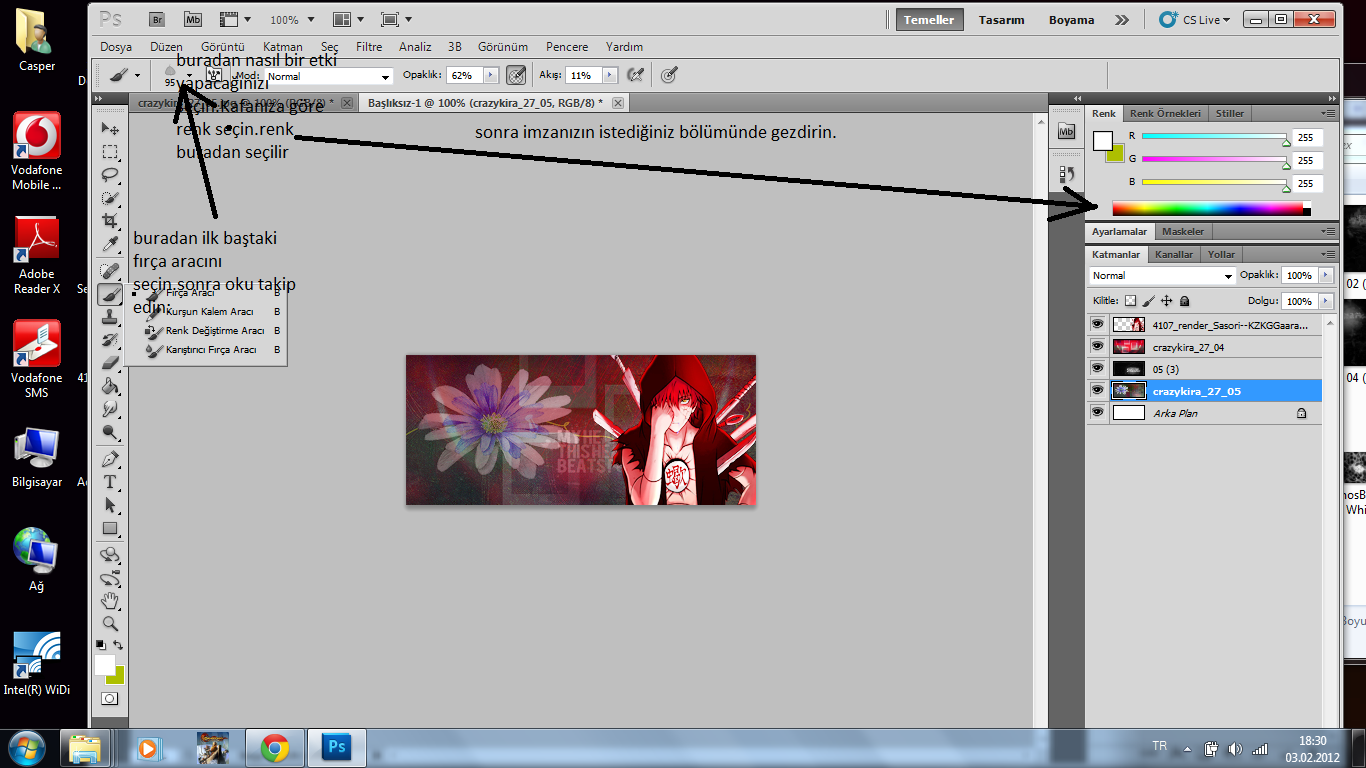
Task: Open the Katman menu
Action: pos(283,47)
